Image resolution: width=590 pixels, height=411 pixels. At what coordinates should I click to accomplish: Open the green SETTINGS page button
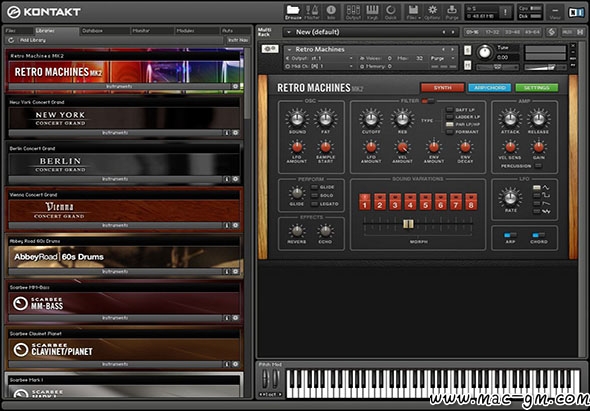[x=537, y=88]
